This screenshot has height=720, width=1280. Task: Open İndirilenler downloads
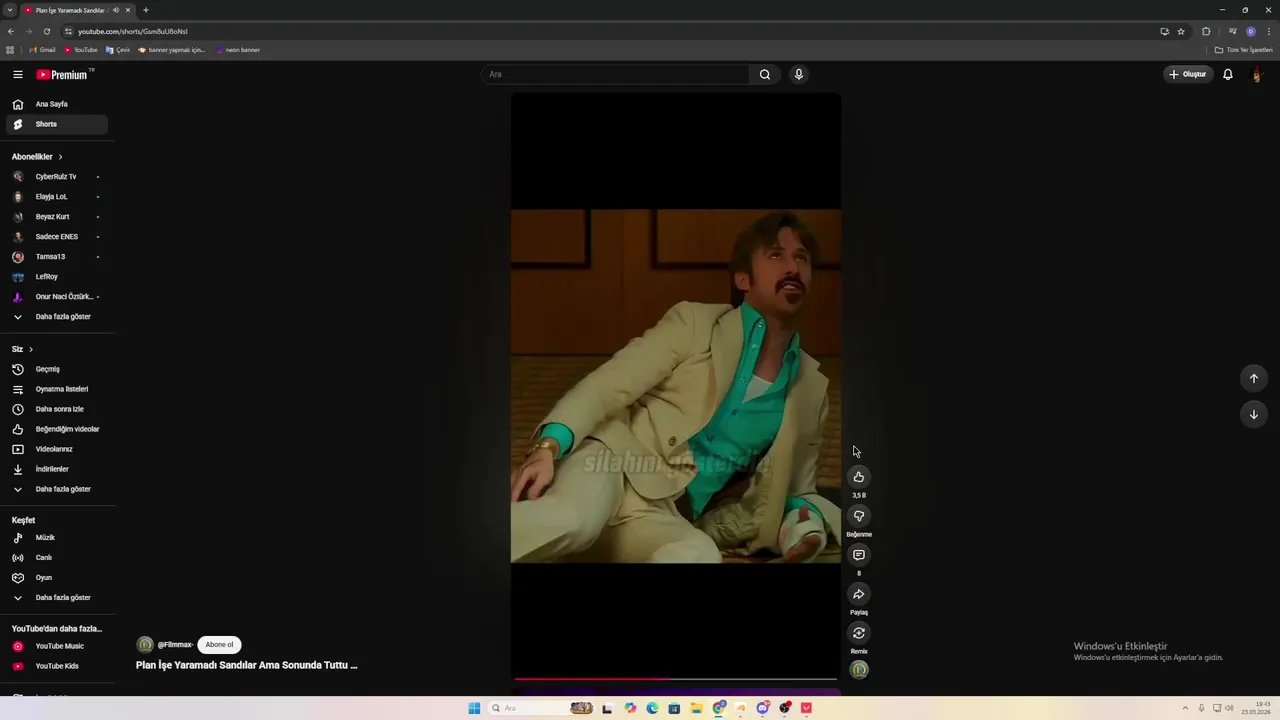pos(57,469)
